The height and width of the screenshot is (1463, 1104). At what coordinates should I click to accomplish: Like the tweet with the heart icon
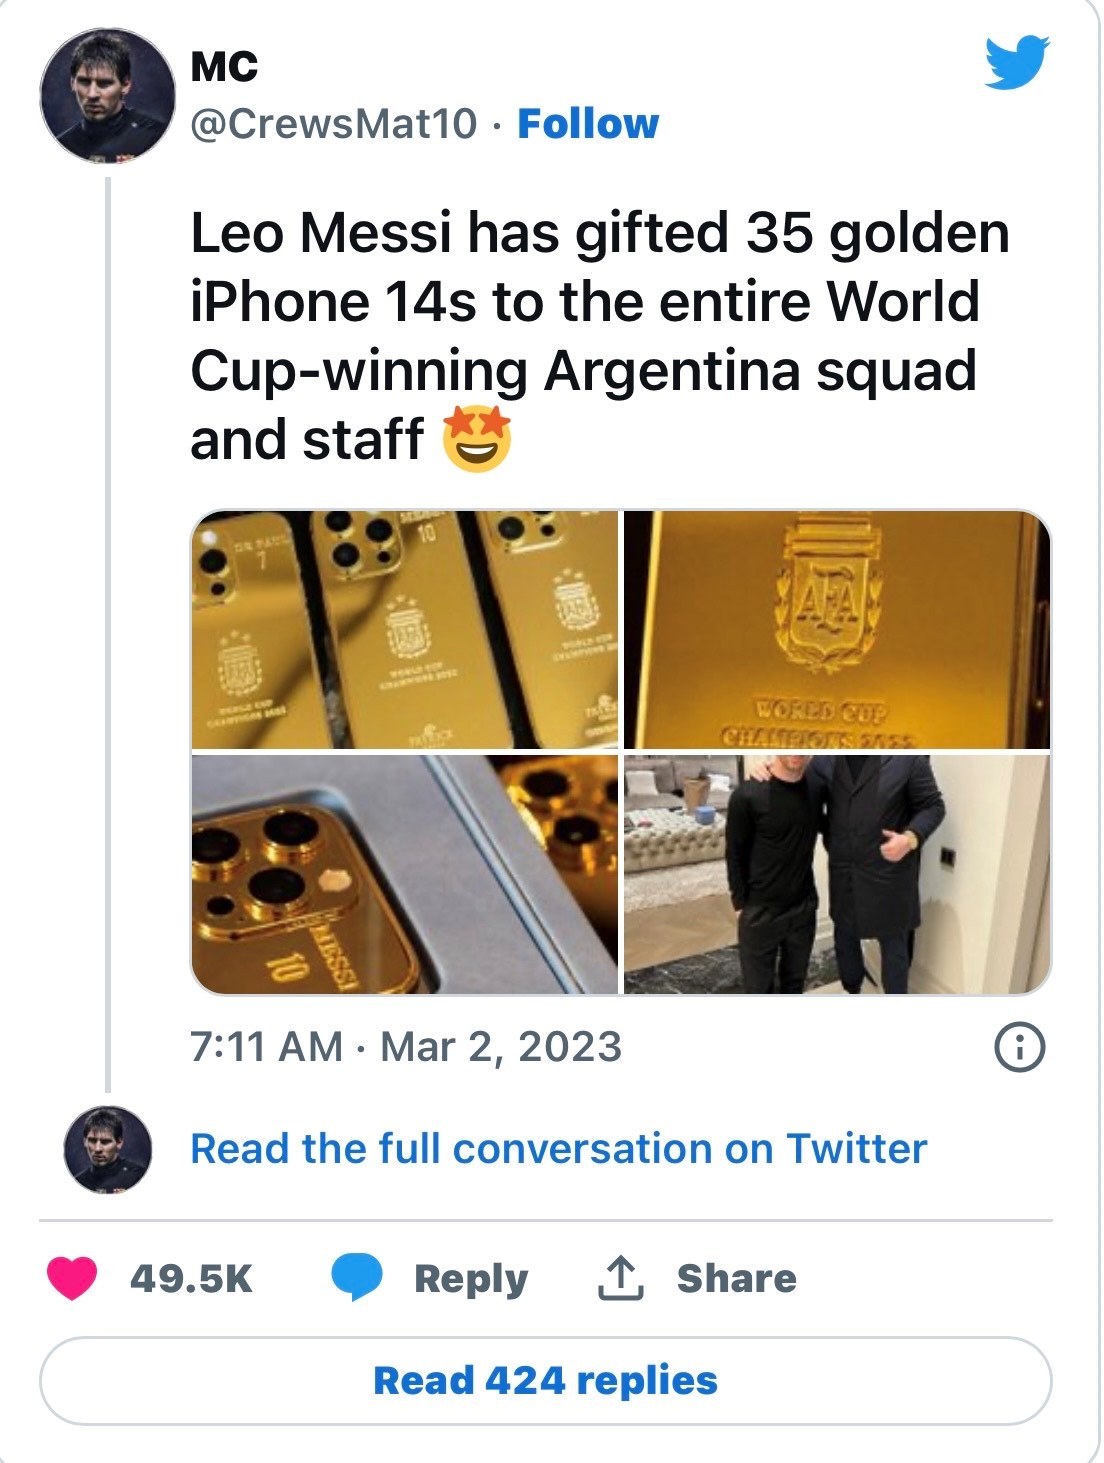click(x=73, y=1278)
